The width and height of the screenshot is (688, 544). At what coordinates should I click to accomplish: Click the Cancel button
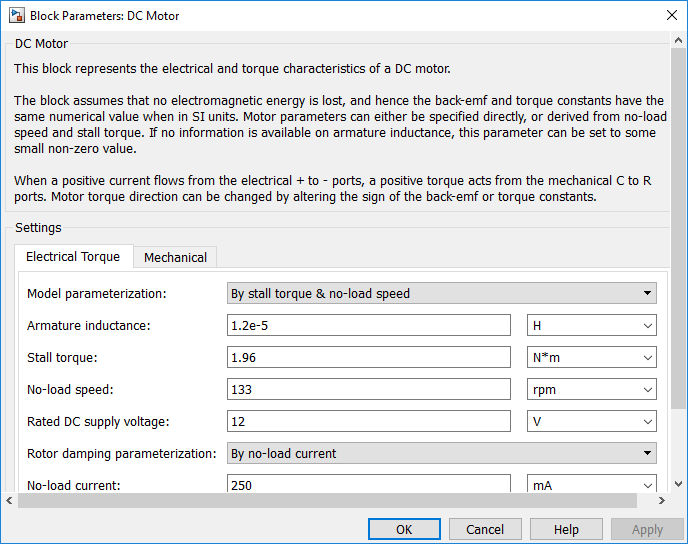click(x=485, y=529)
